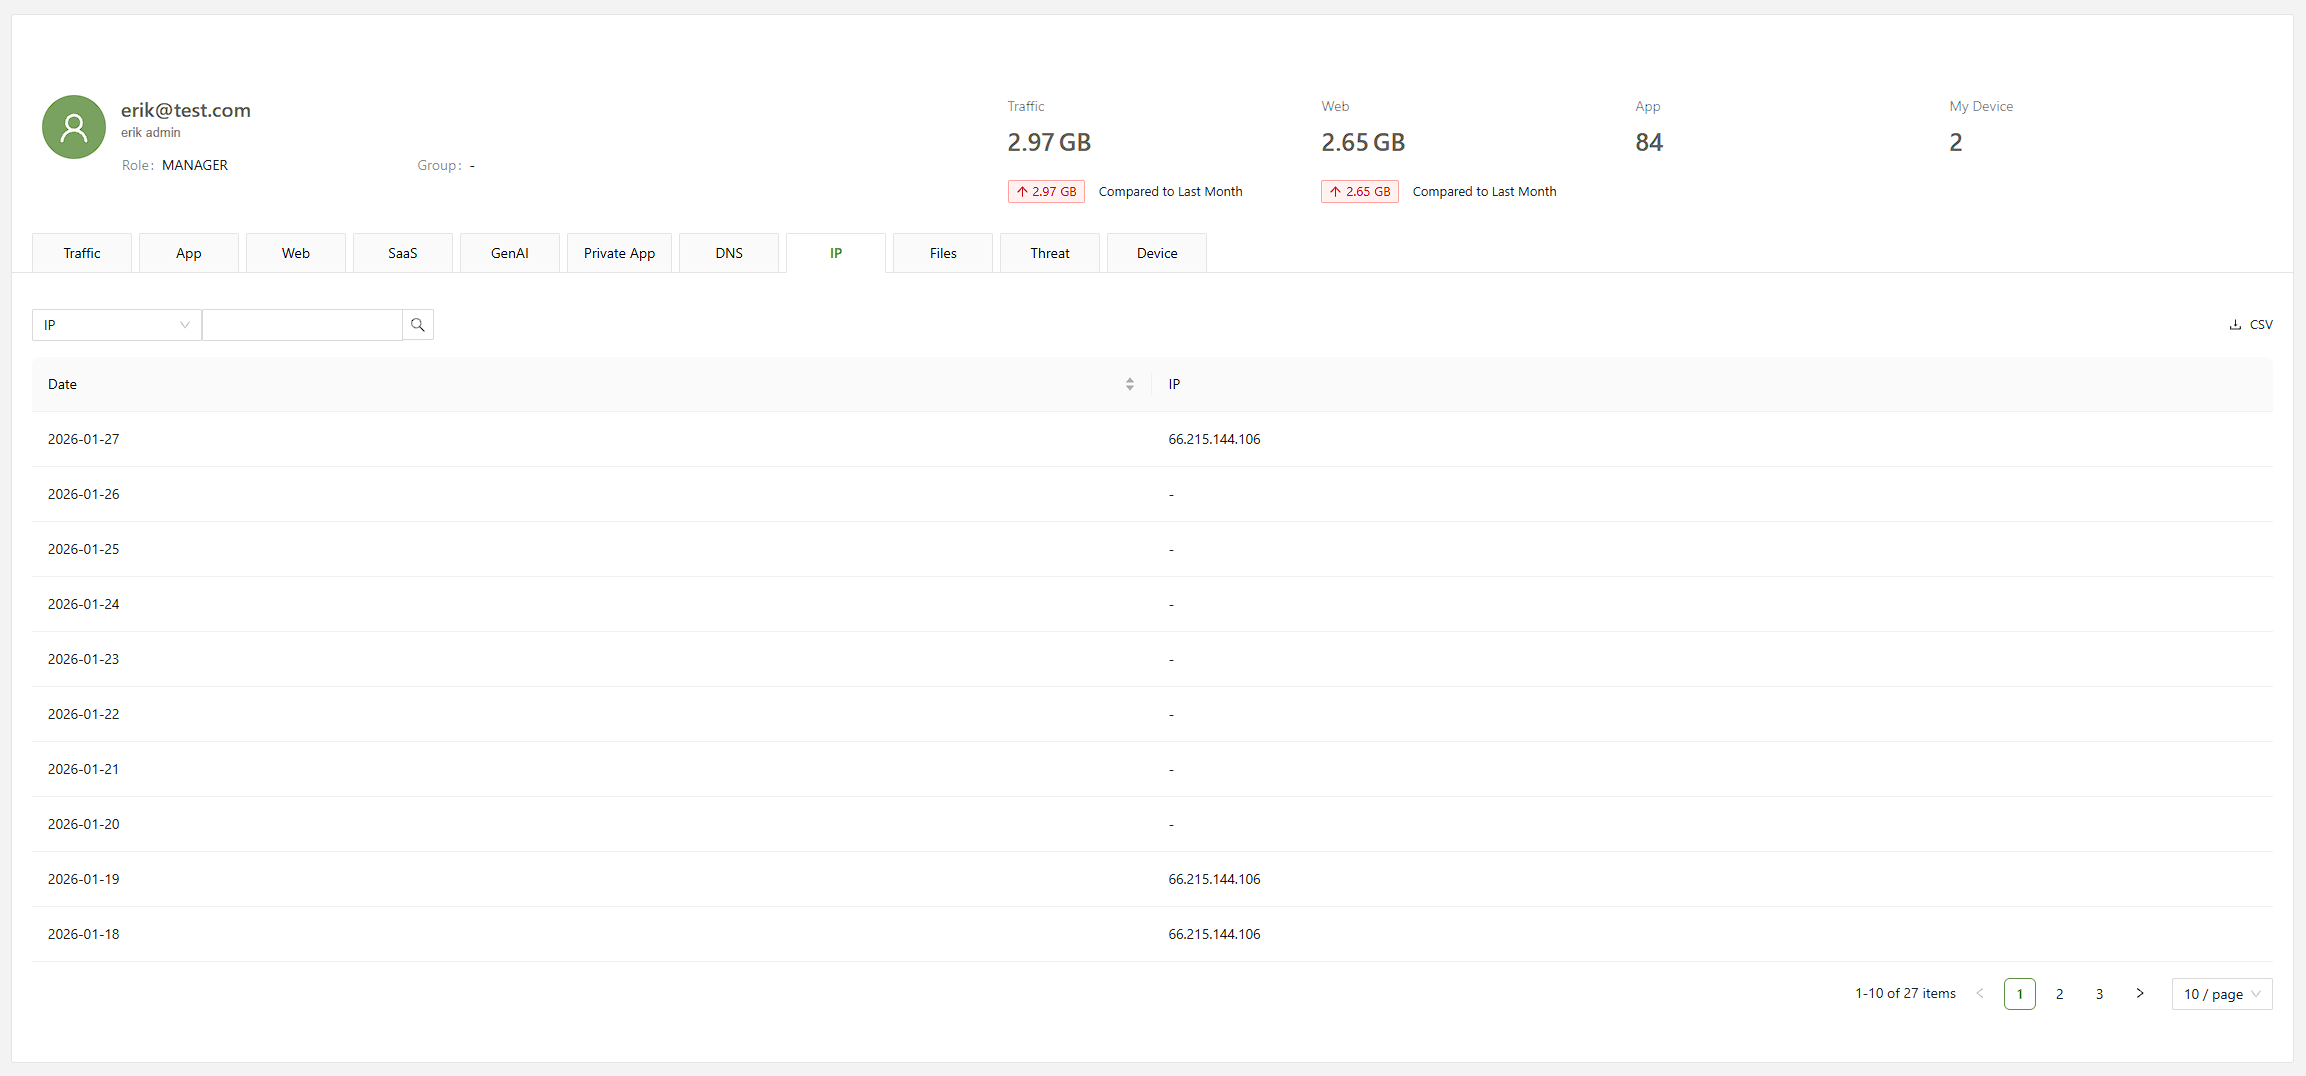This screenshot has width=2306, height=1076.
Task: Switch to the Traffic tab
Action: 82,253
